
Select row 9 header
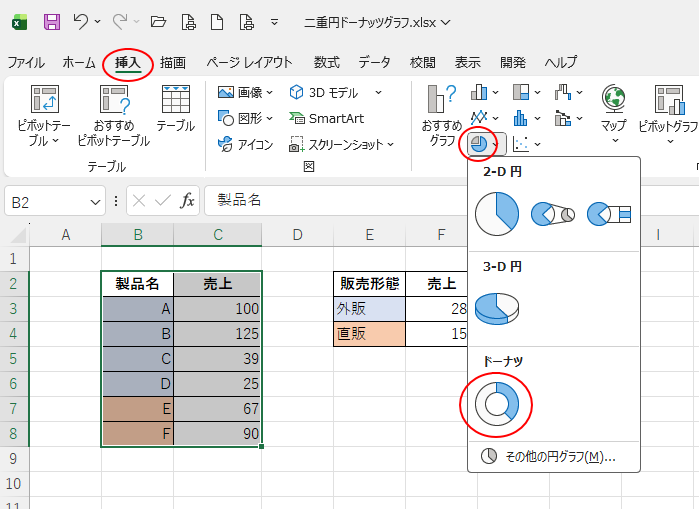[13, 459]
